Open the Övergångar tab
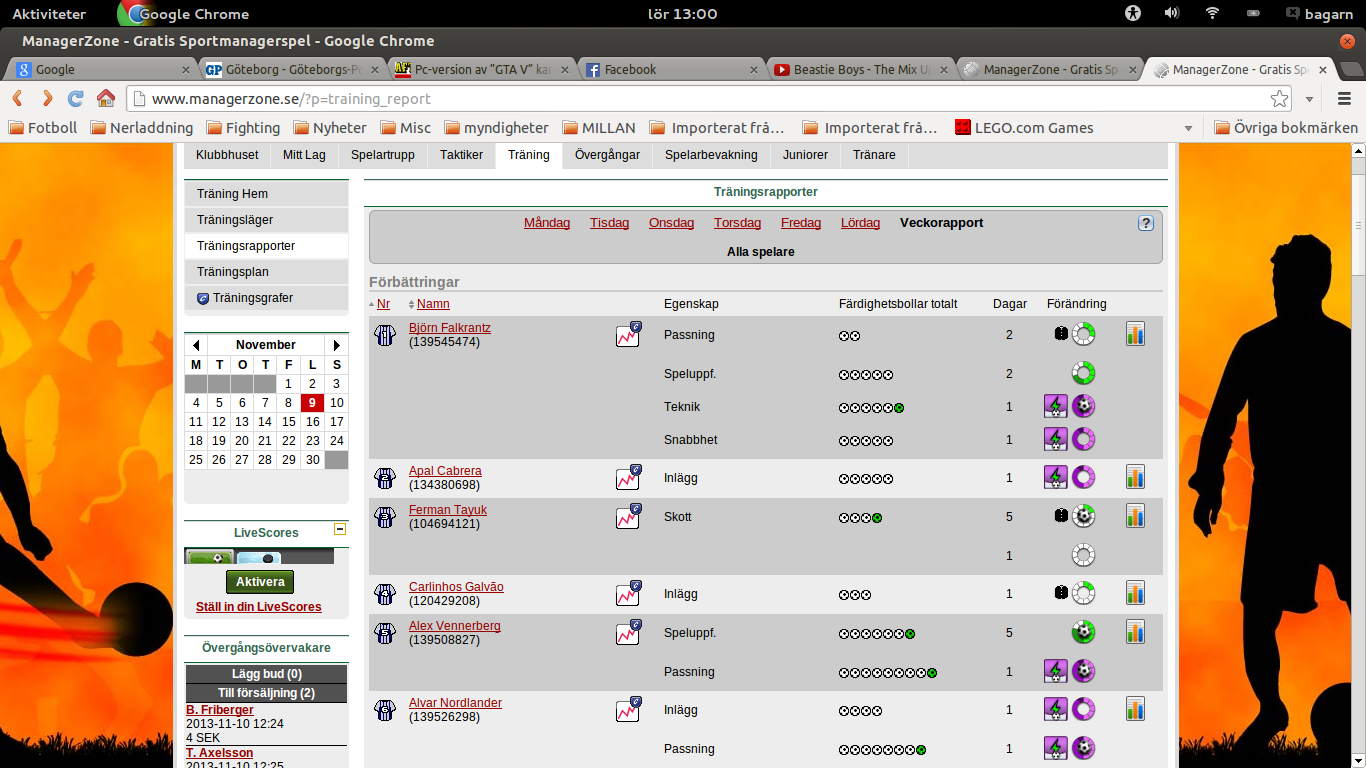1366x768 pixels. coord(607,155)
